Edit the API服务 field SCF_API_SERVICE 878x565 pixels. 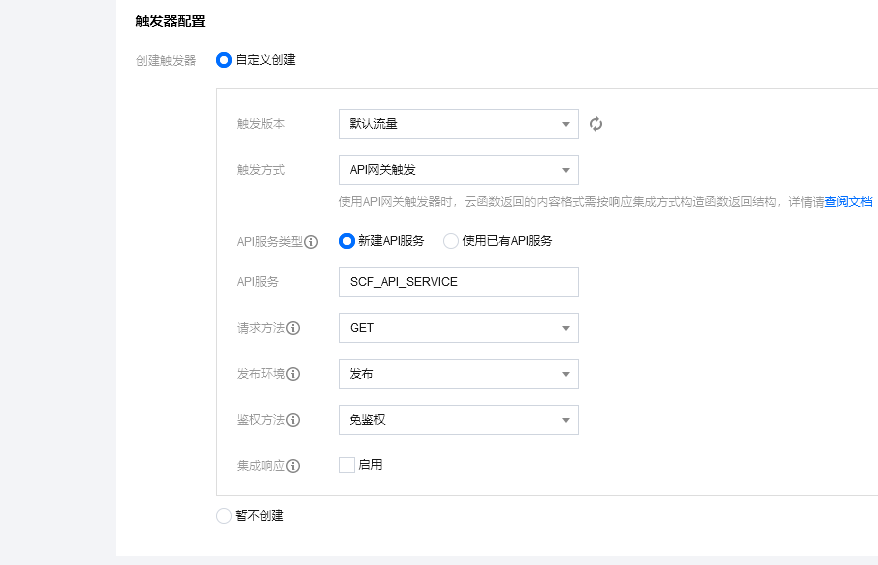tap(459, 282)
